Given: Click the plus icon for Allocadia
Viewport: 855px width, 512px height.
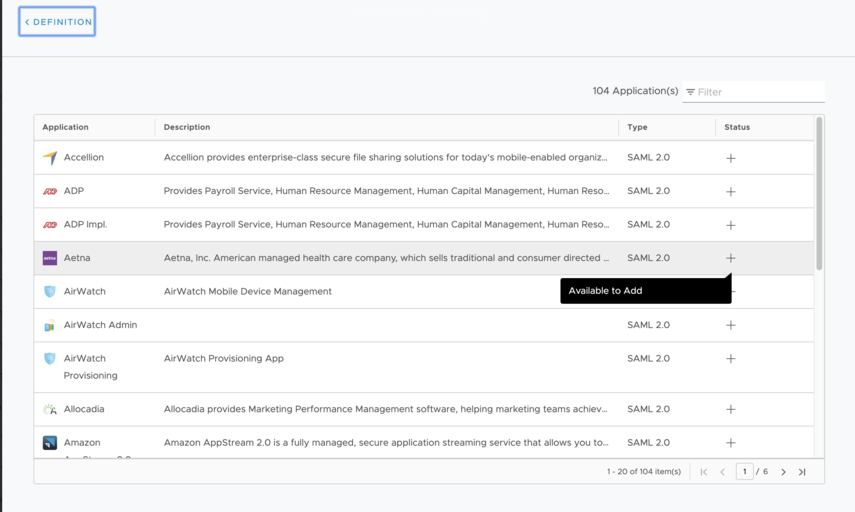Looking at the screenshot, I should coord(730,409).
